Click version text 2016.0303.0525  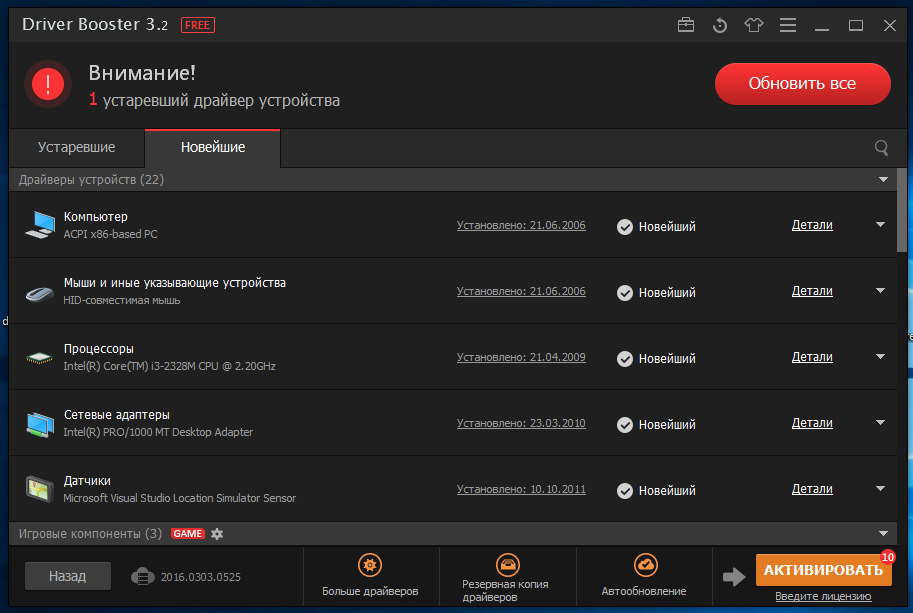tap(201, 577)
